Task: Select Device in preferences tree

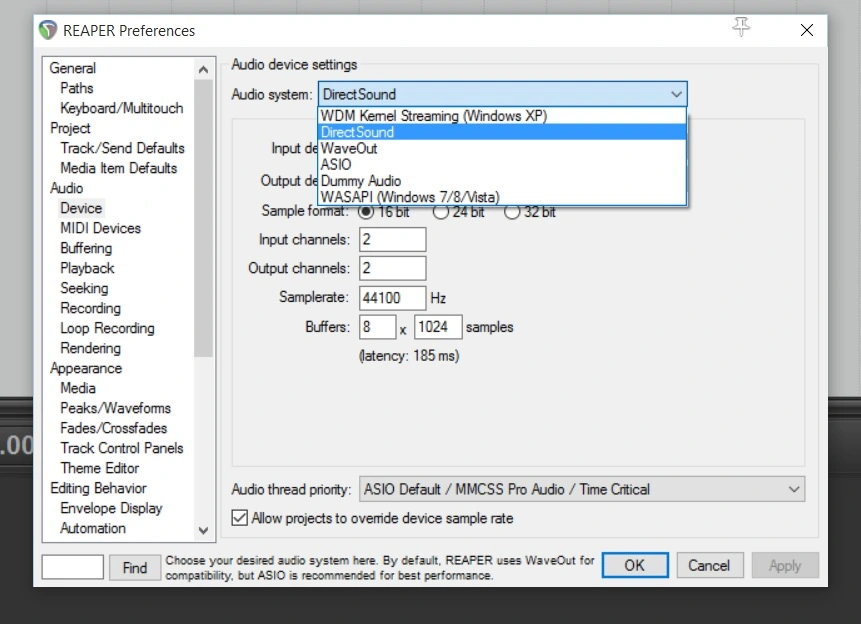Action: pyautogui.click(x=81, y=208)
